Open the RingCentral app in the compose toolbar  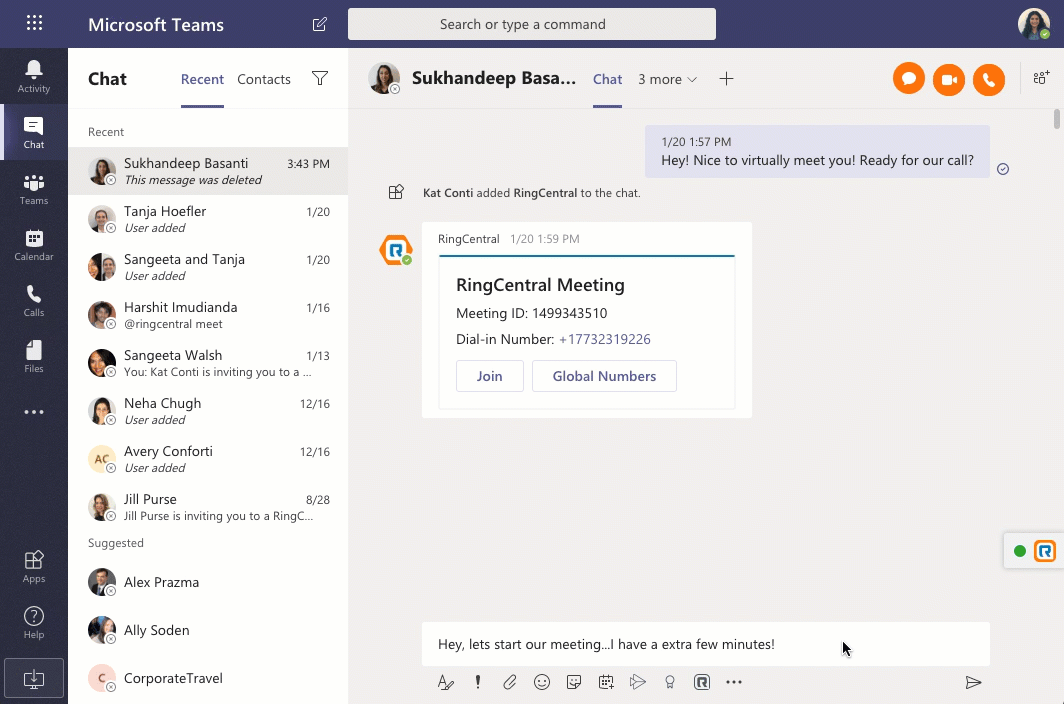coord(702,681)
